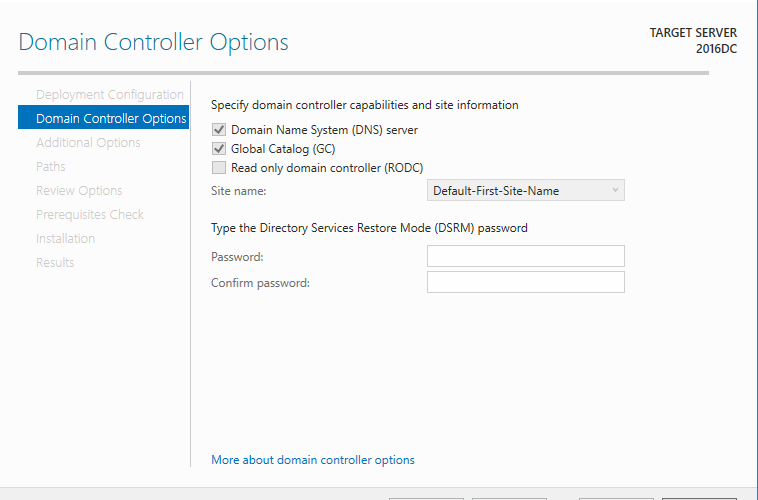758x500 pixels.
Task: View the Results step
Action: point(55,263)
